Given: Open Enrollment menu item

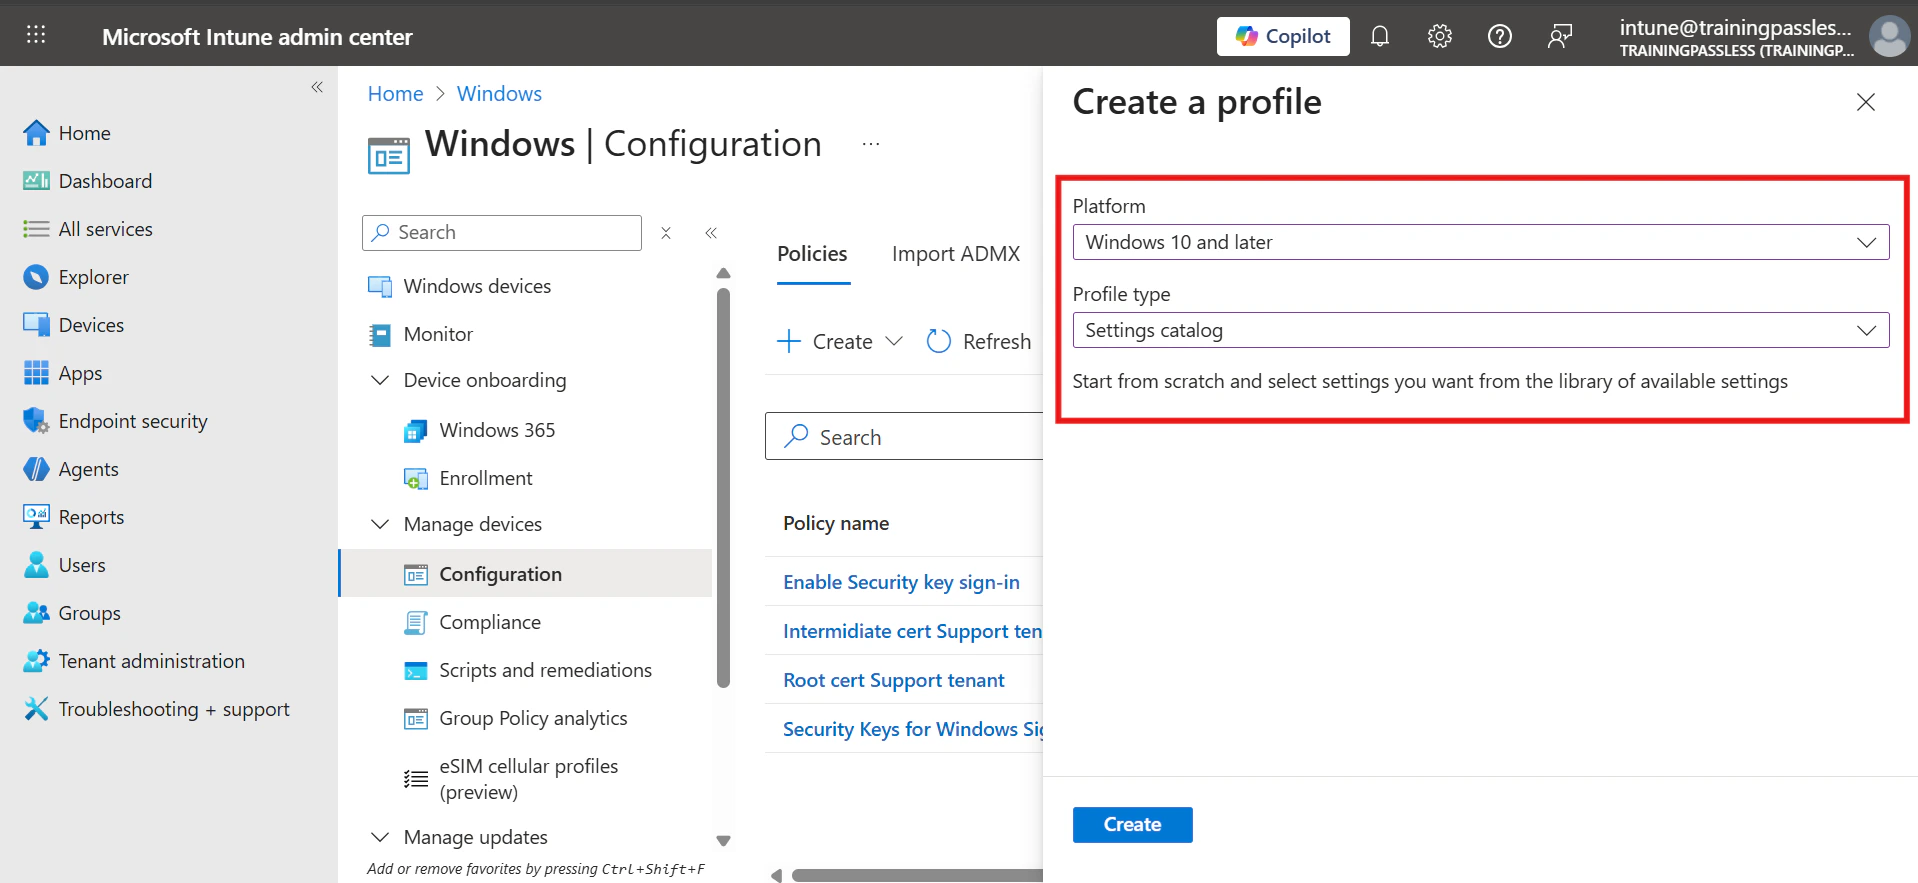Looking at the screenshot, I should pos(486,478).
